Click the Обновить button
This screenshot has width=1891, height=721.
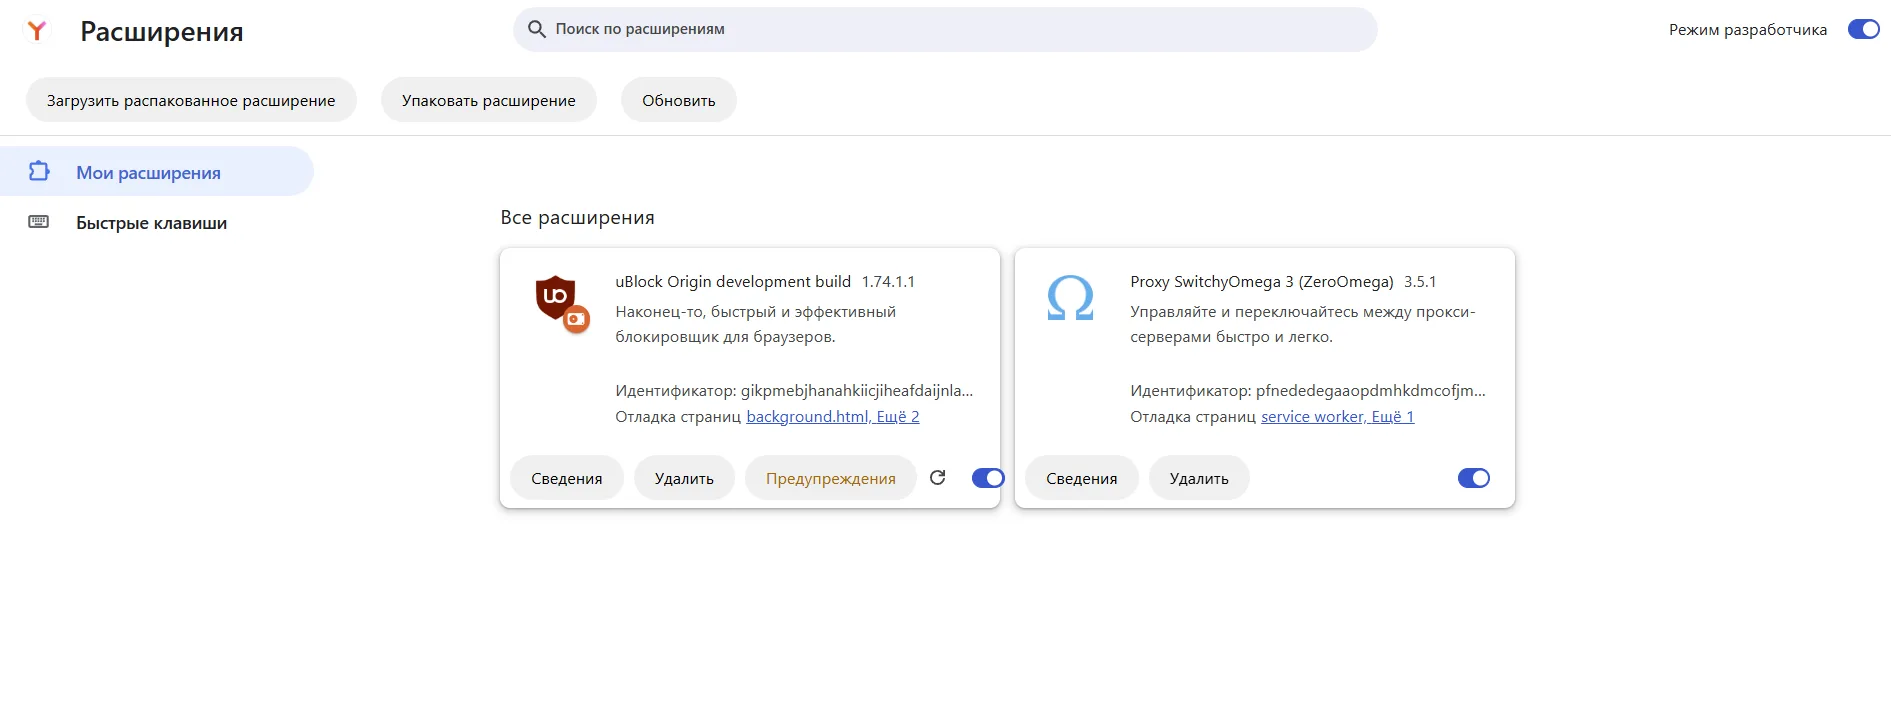pos(679,100)
